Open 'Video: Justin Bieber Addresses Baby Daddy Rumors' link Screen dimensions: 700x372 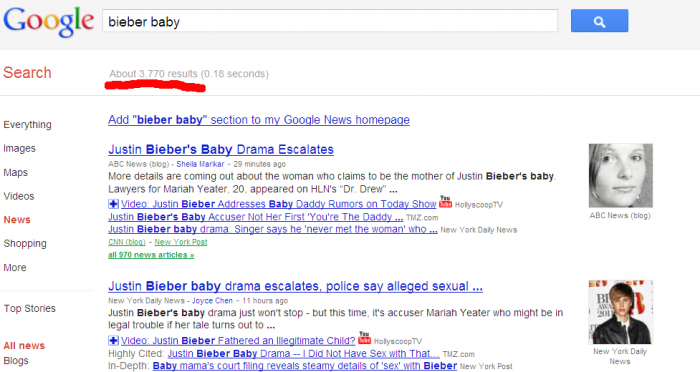(x=279, y=204)
